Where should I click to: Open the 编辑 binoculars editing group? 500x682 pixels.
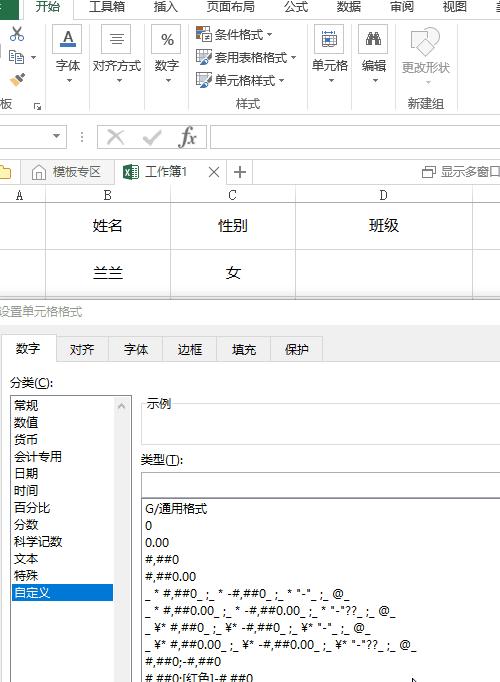coord(374,55)
